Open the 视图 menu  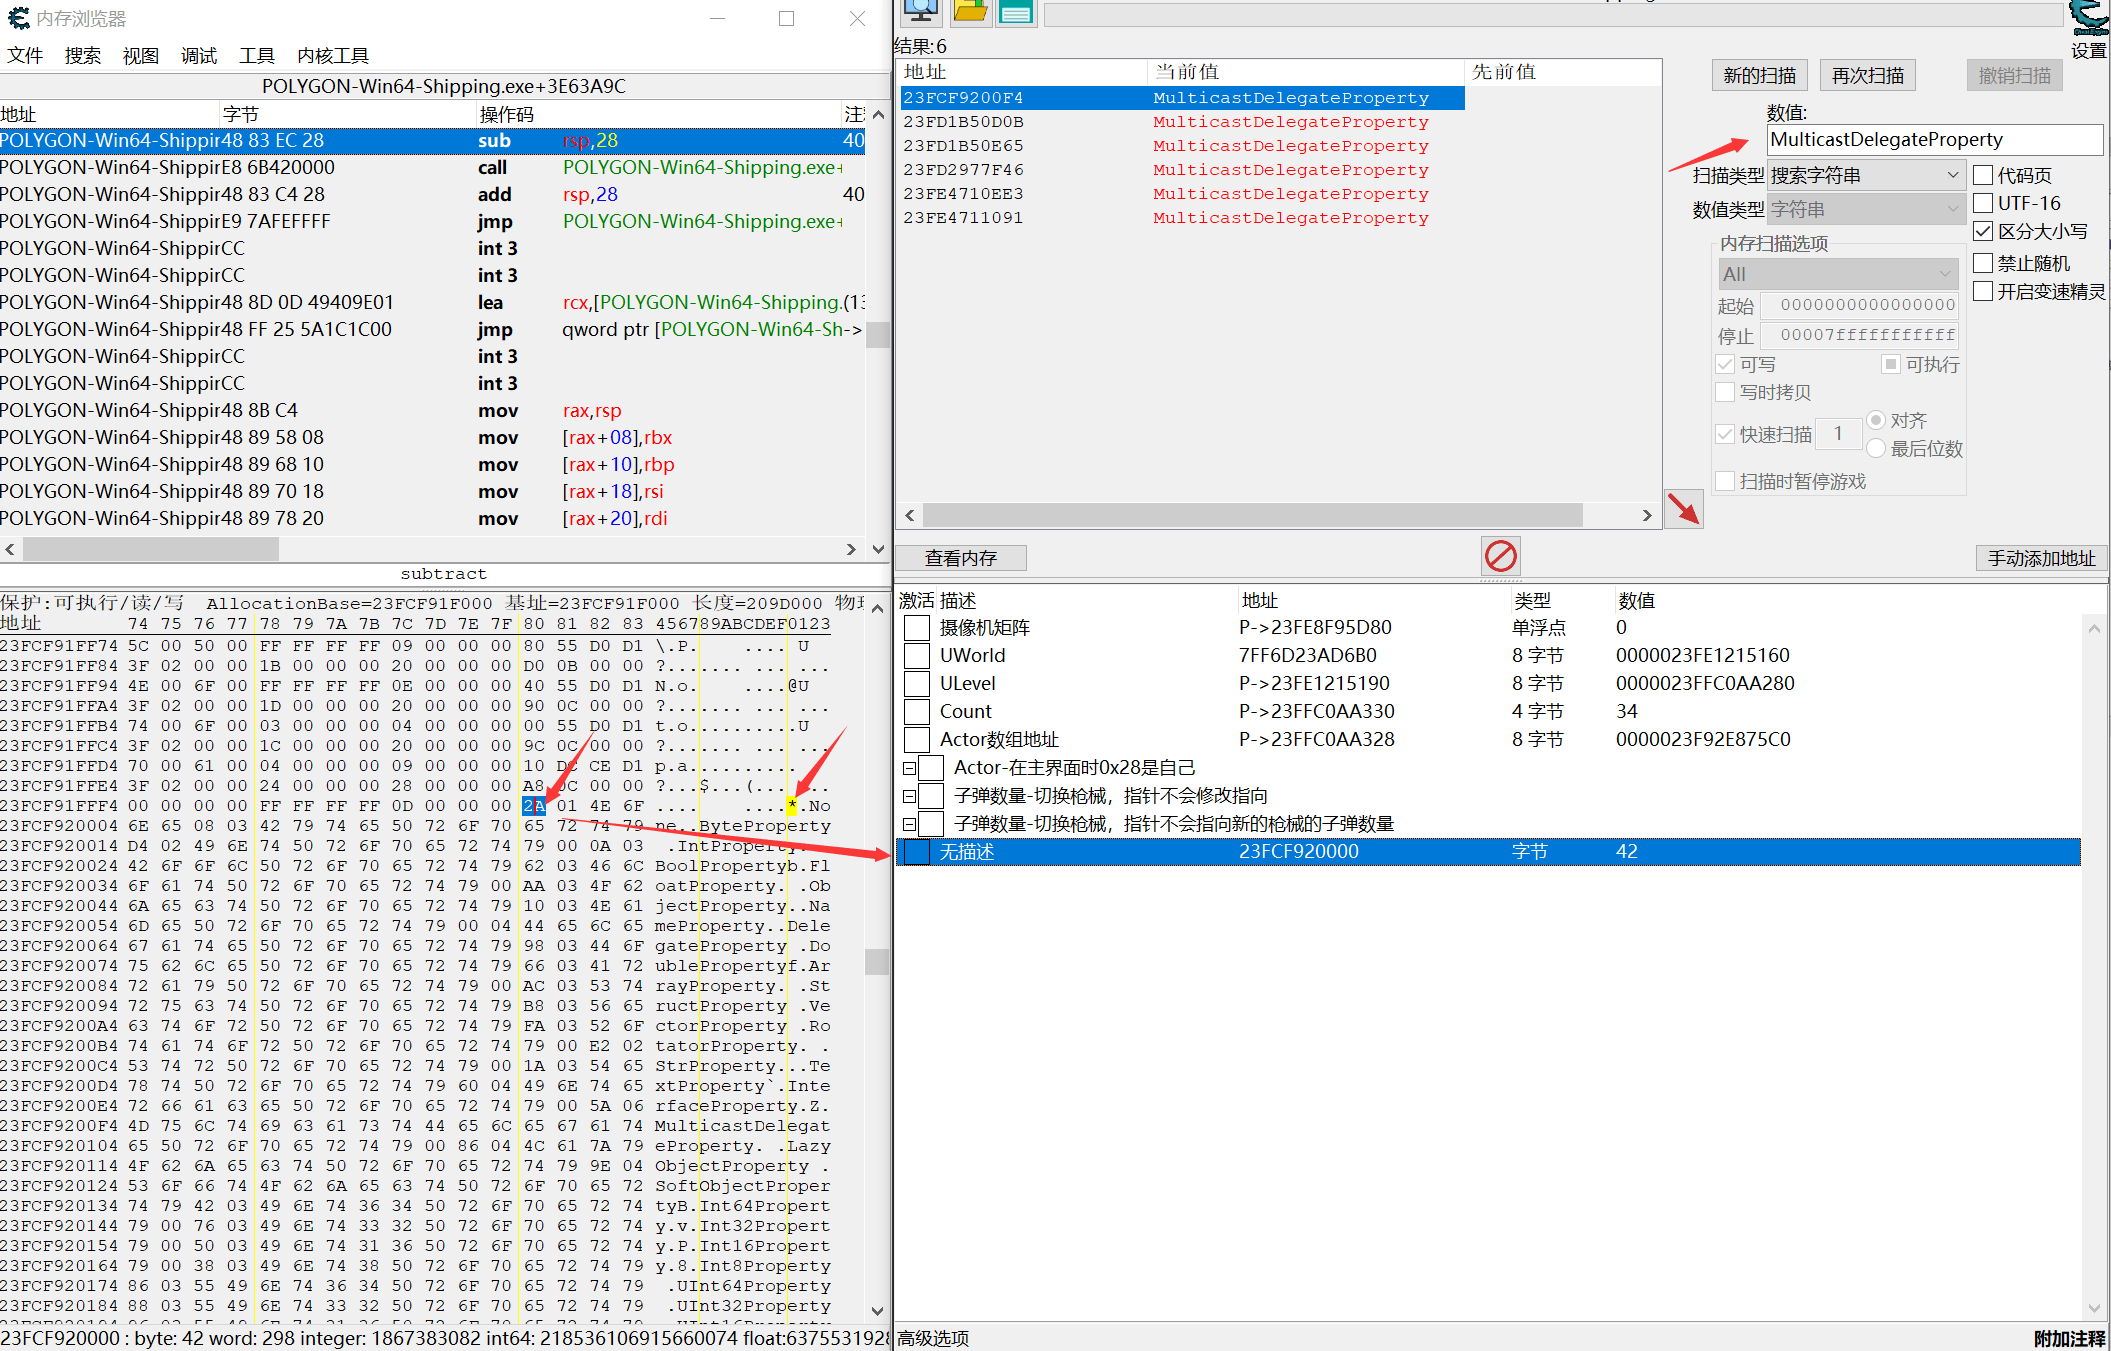point(141,56)
